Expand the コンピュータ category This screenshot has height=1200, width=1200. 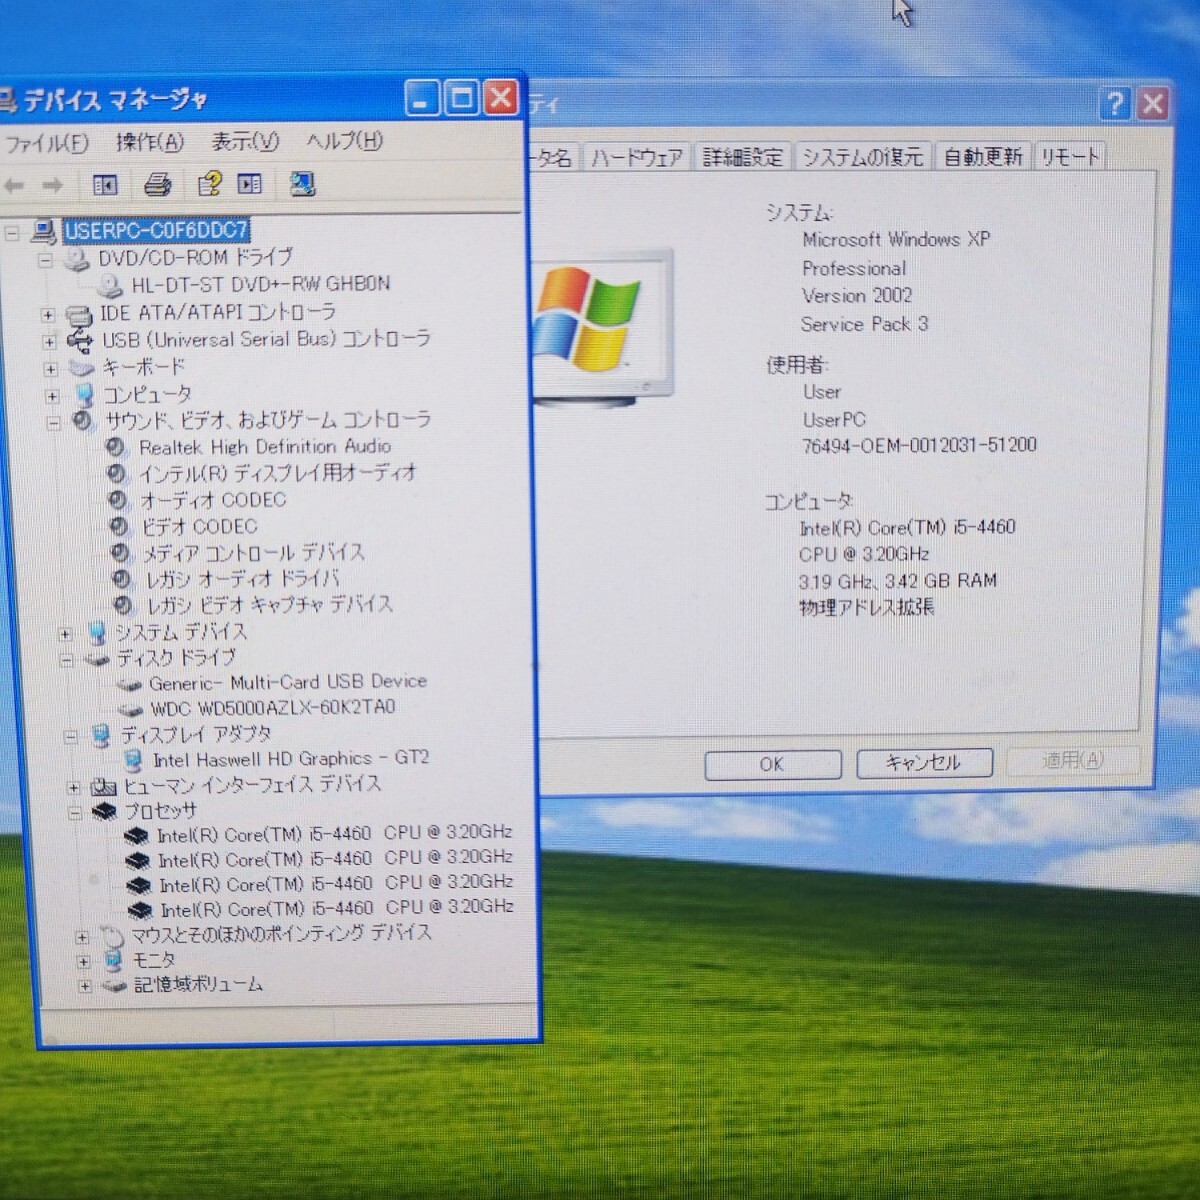pos(52,396)
